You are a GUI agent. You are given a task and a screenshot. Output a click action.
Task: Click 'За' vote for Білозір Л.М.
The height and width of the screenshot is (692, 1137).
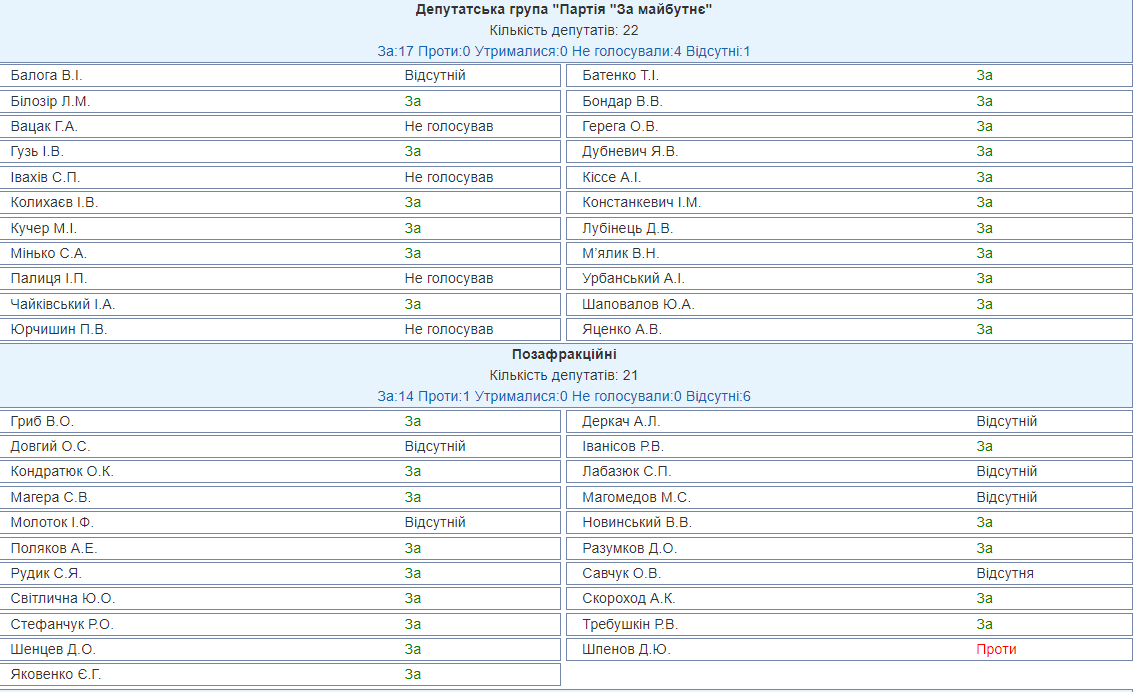[413, 102]
